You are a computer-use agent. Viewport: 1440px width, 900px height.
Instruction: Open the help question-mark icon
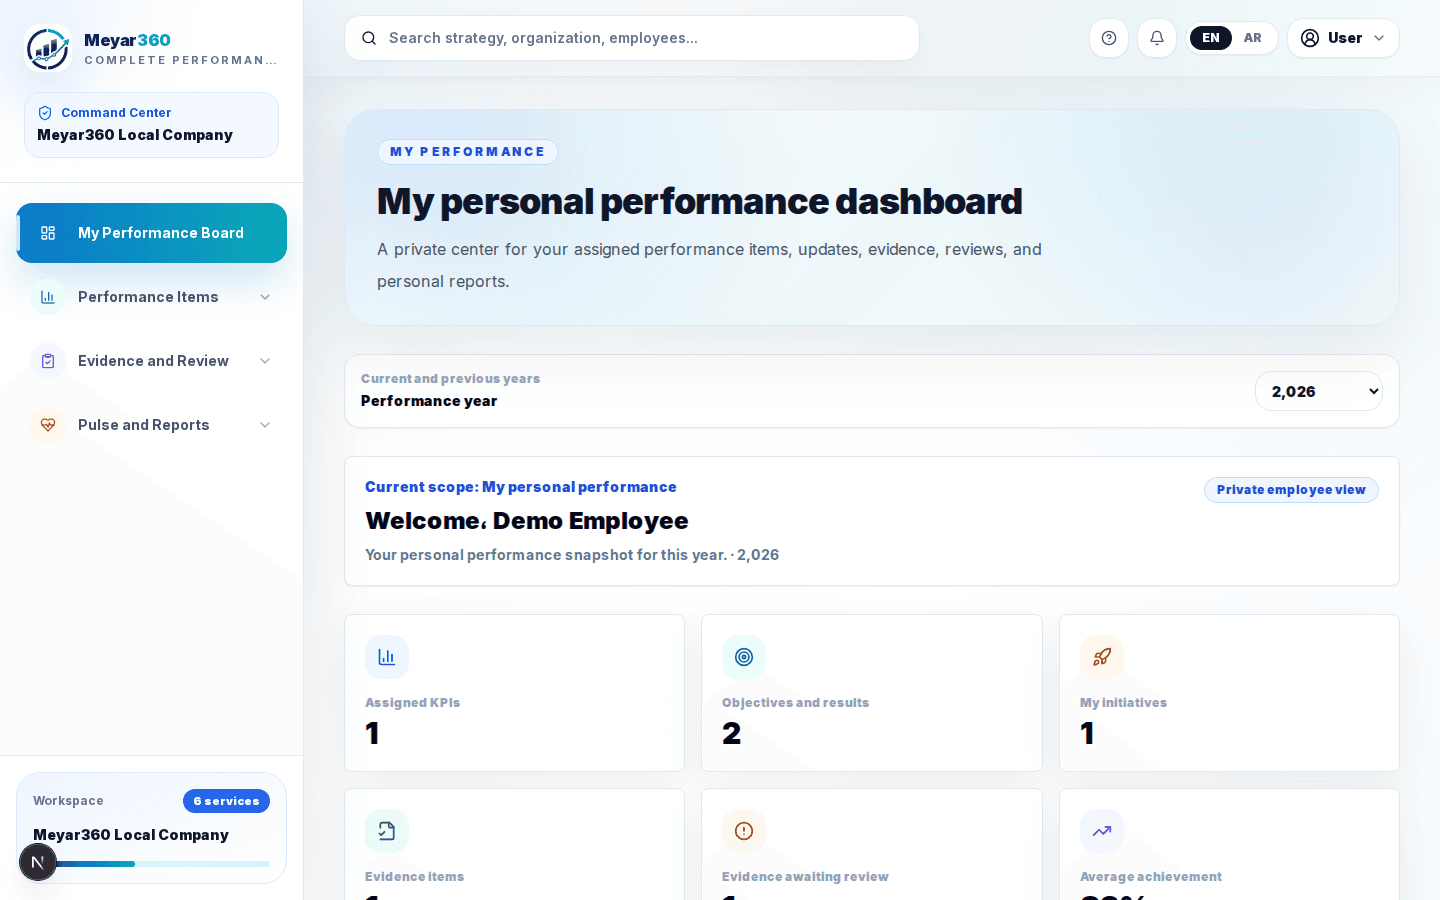[x=1109, y=38]
